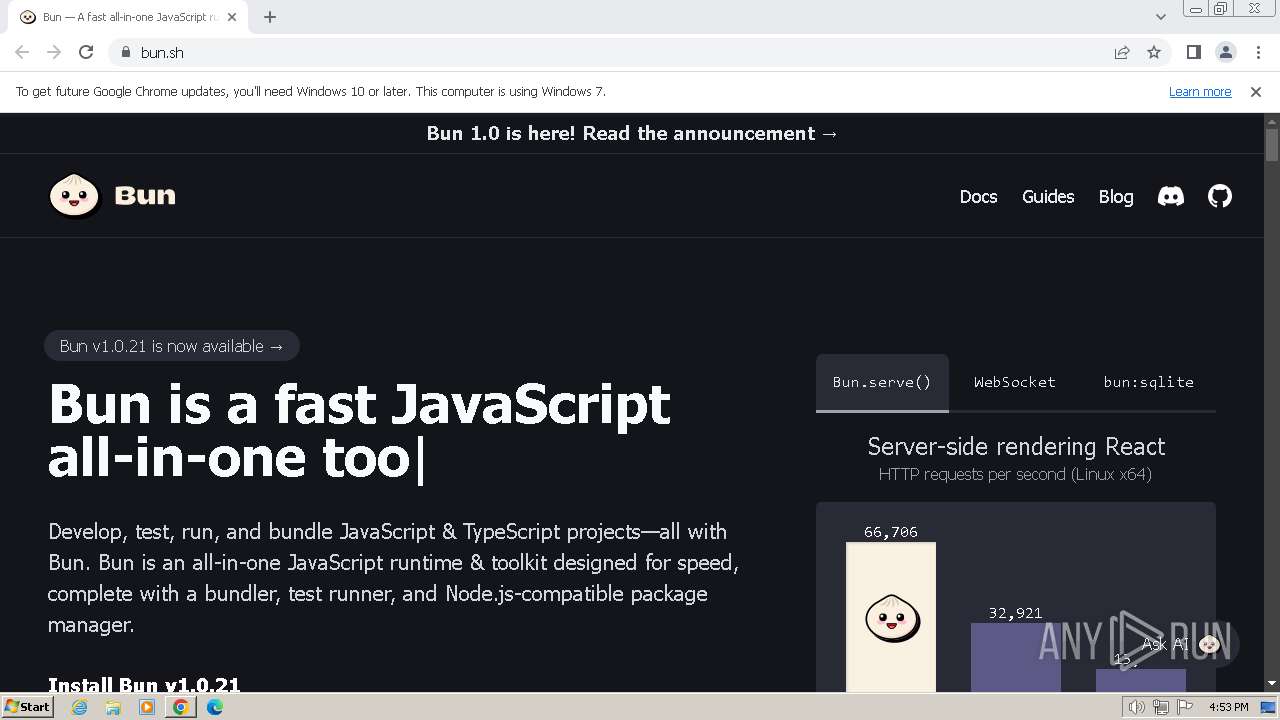Open Chrome profile avatar

1225,52
